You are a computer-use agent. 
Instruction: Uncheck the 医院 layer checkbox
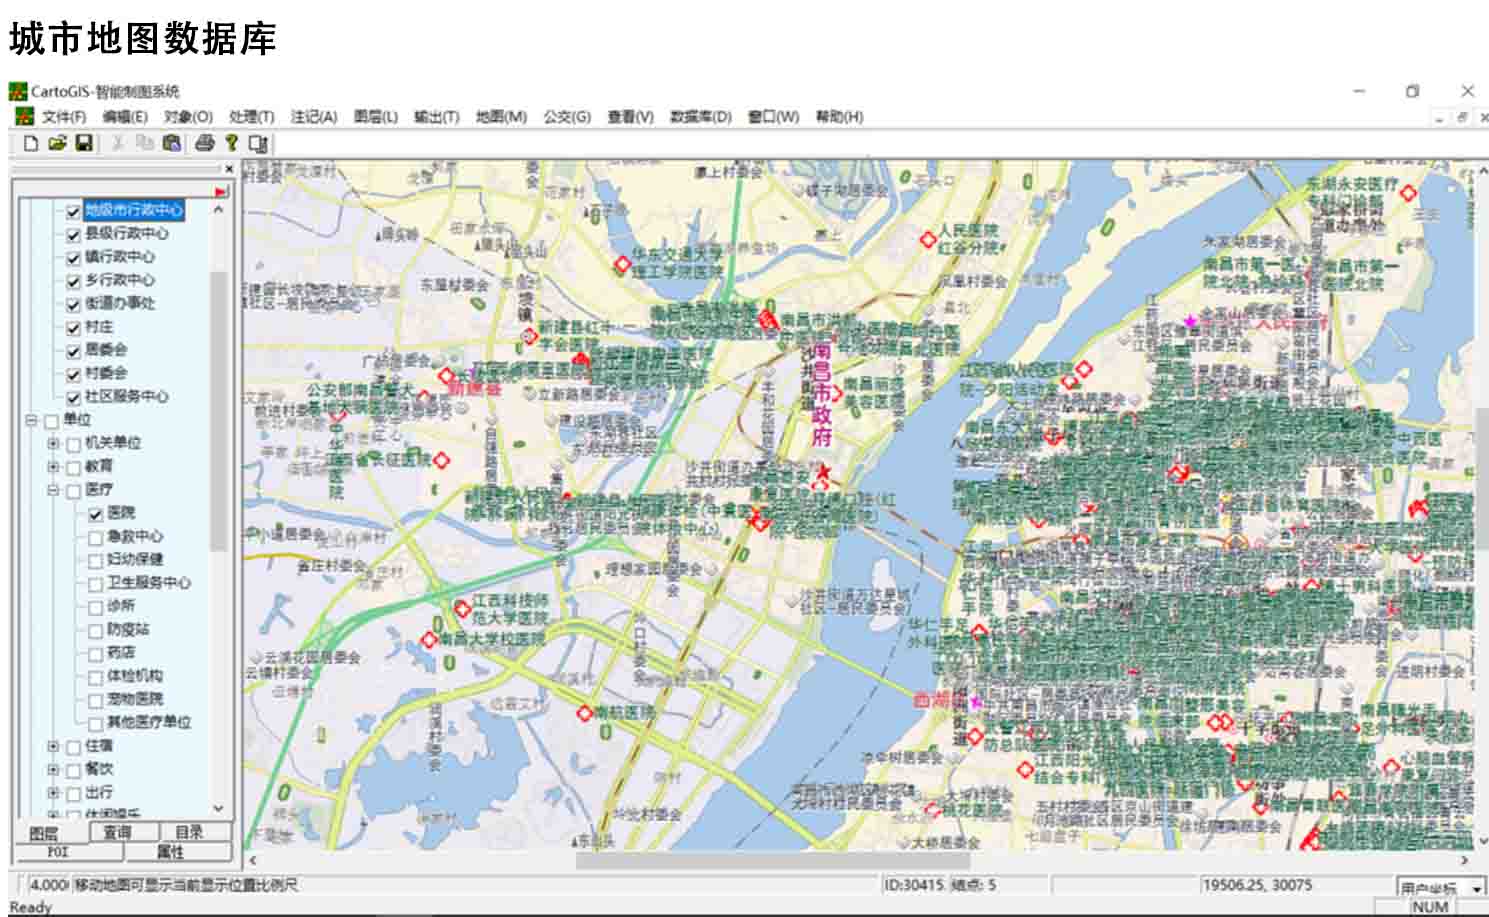pos(96,514)
